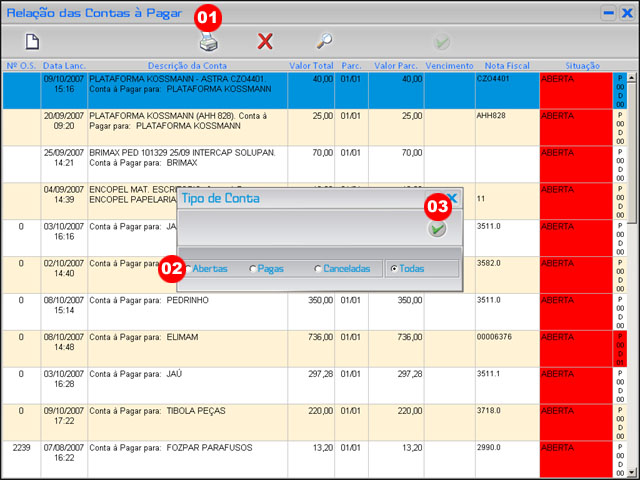Click the Valor Total column header
The image size is (640, 480).
(x=311, y=65)
